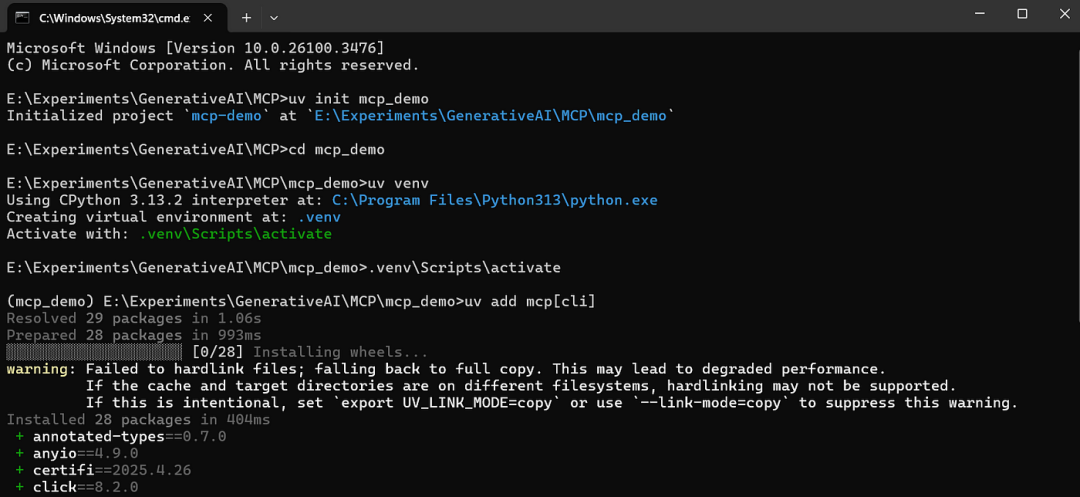1080x497 pixels.
Task: Click the green .venv\Scripts\activate text
Action: tap(235, 234)
